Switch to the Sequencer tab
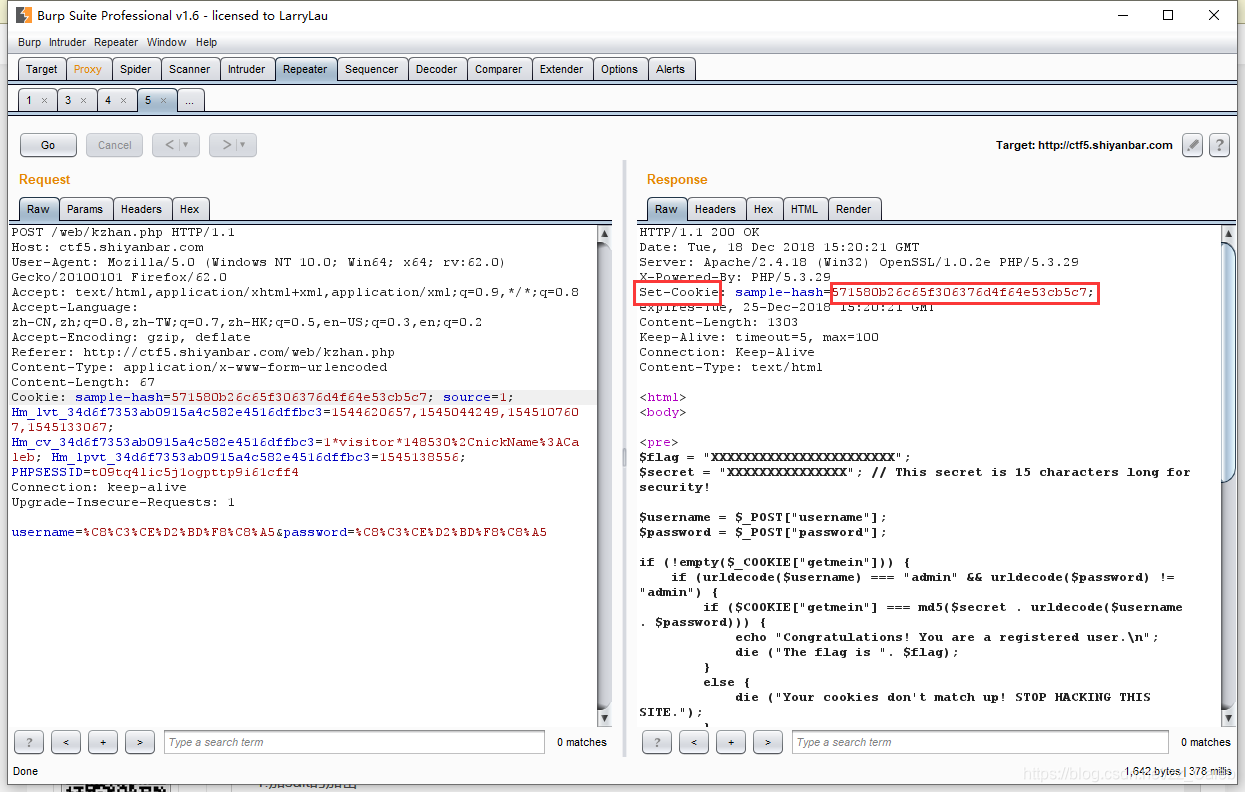Image resolution: width=1245 pixels, height=792 pixels. [x=371, y=69]
